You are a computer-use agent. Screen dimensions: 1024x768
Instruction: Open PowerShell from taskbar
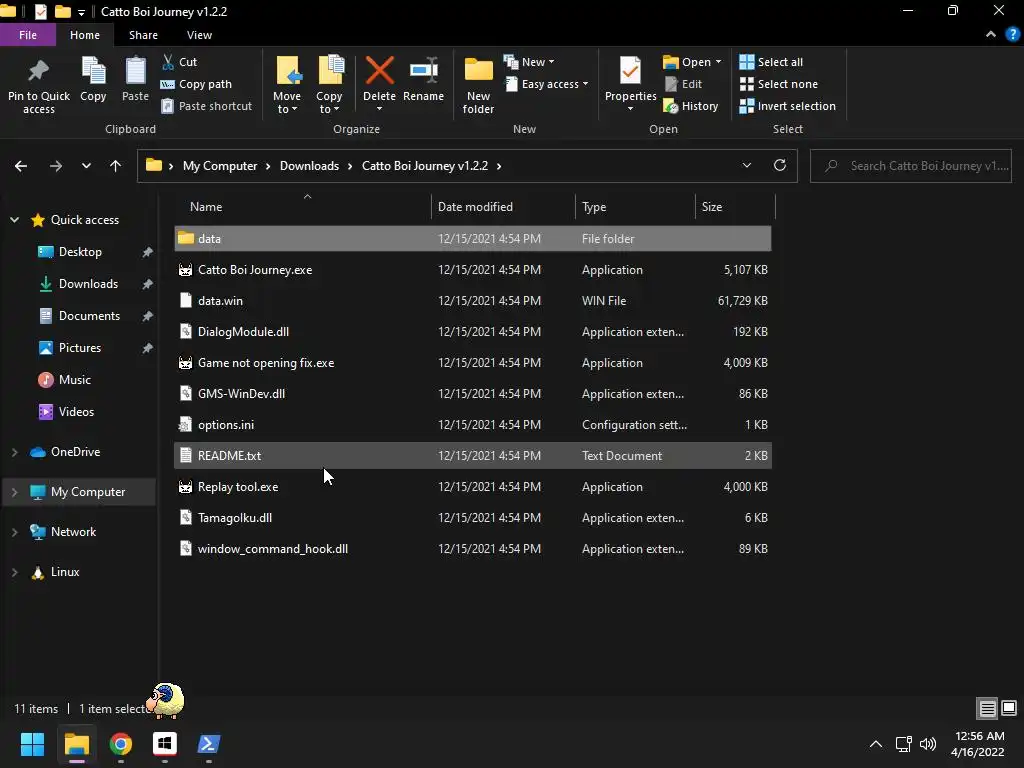pyautogui.click(x=209, y=744)
